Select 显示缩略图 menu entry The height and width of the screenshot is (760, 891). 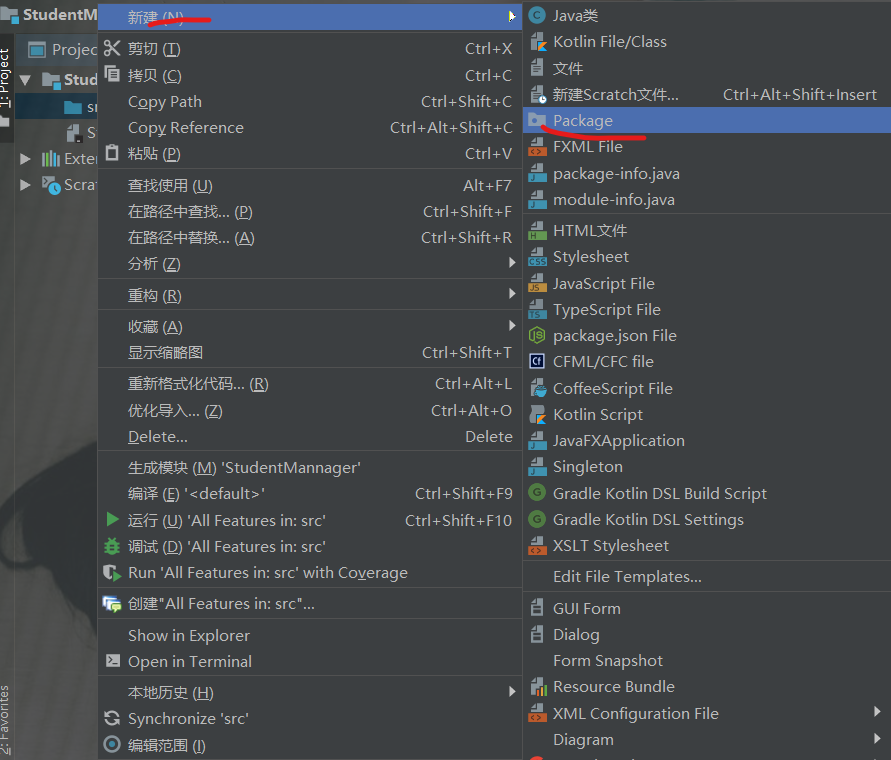point(310,352)
